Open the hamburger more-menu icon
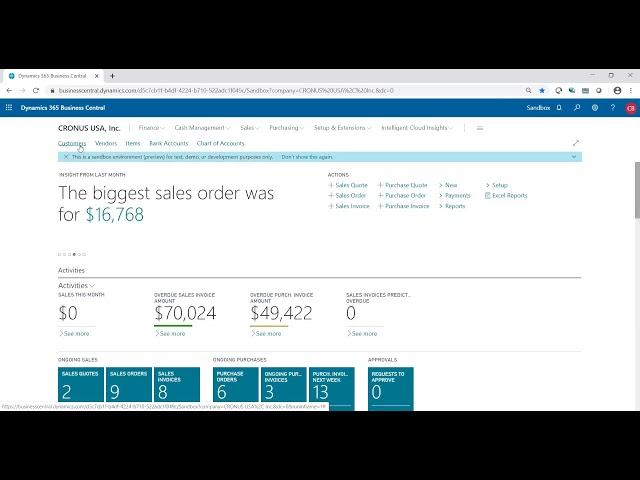This screenshot has height=480, width=640. [x=480, y=128]
